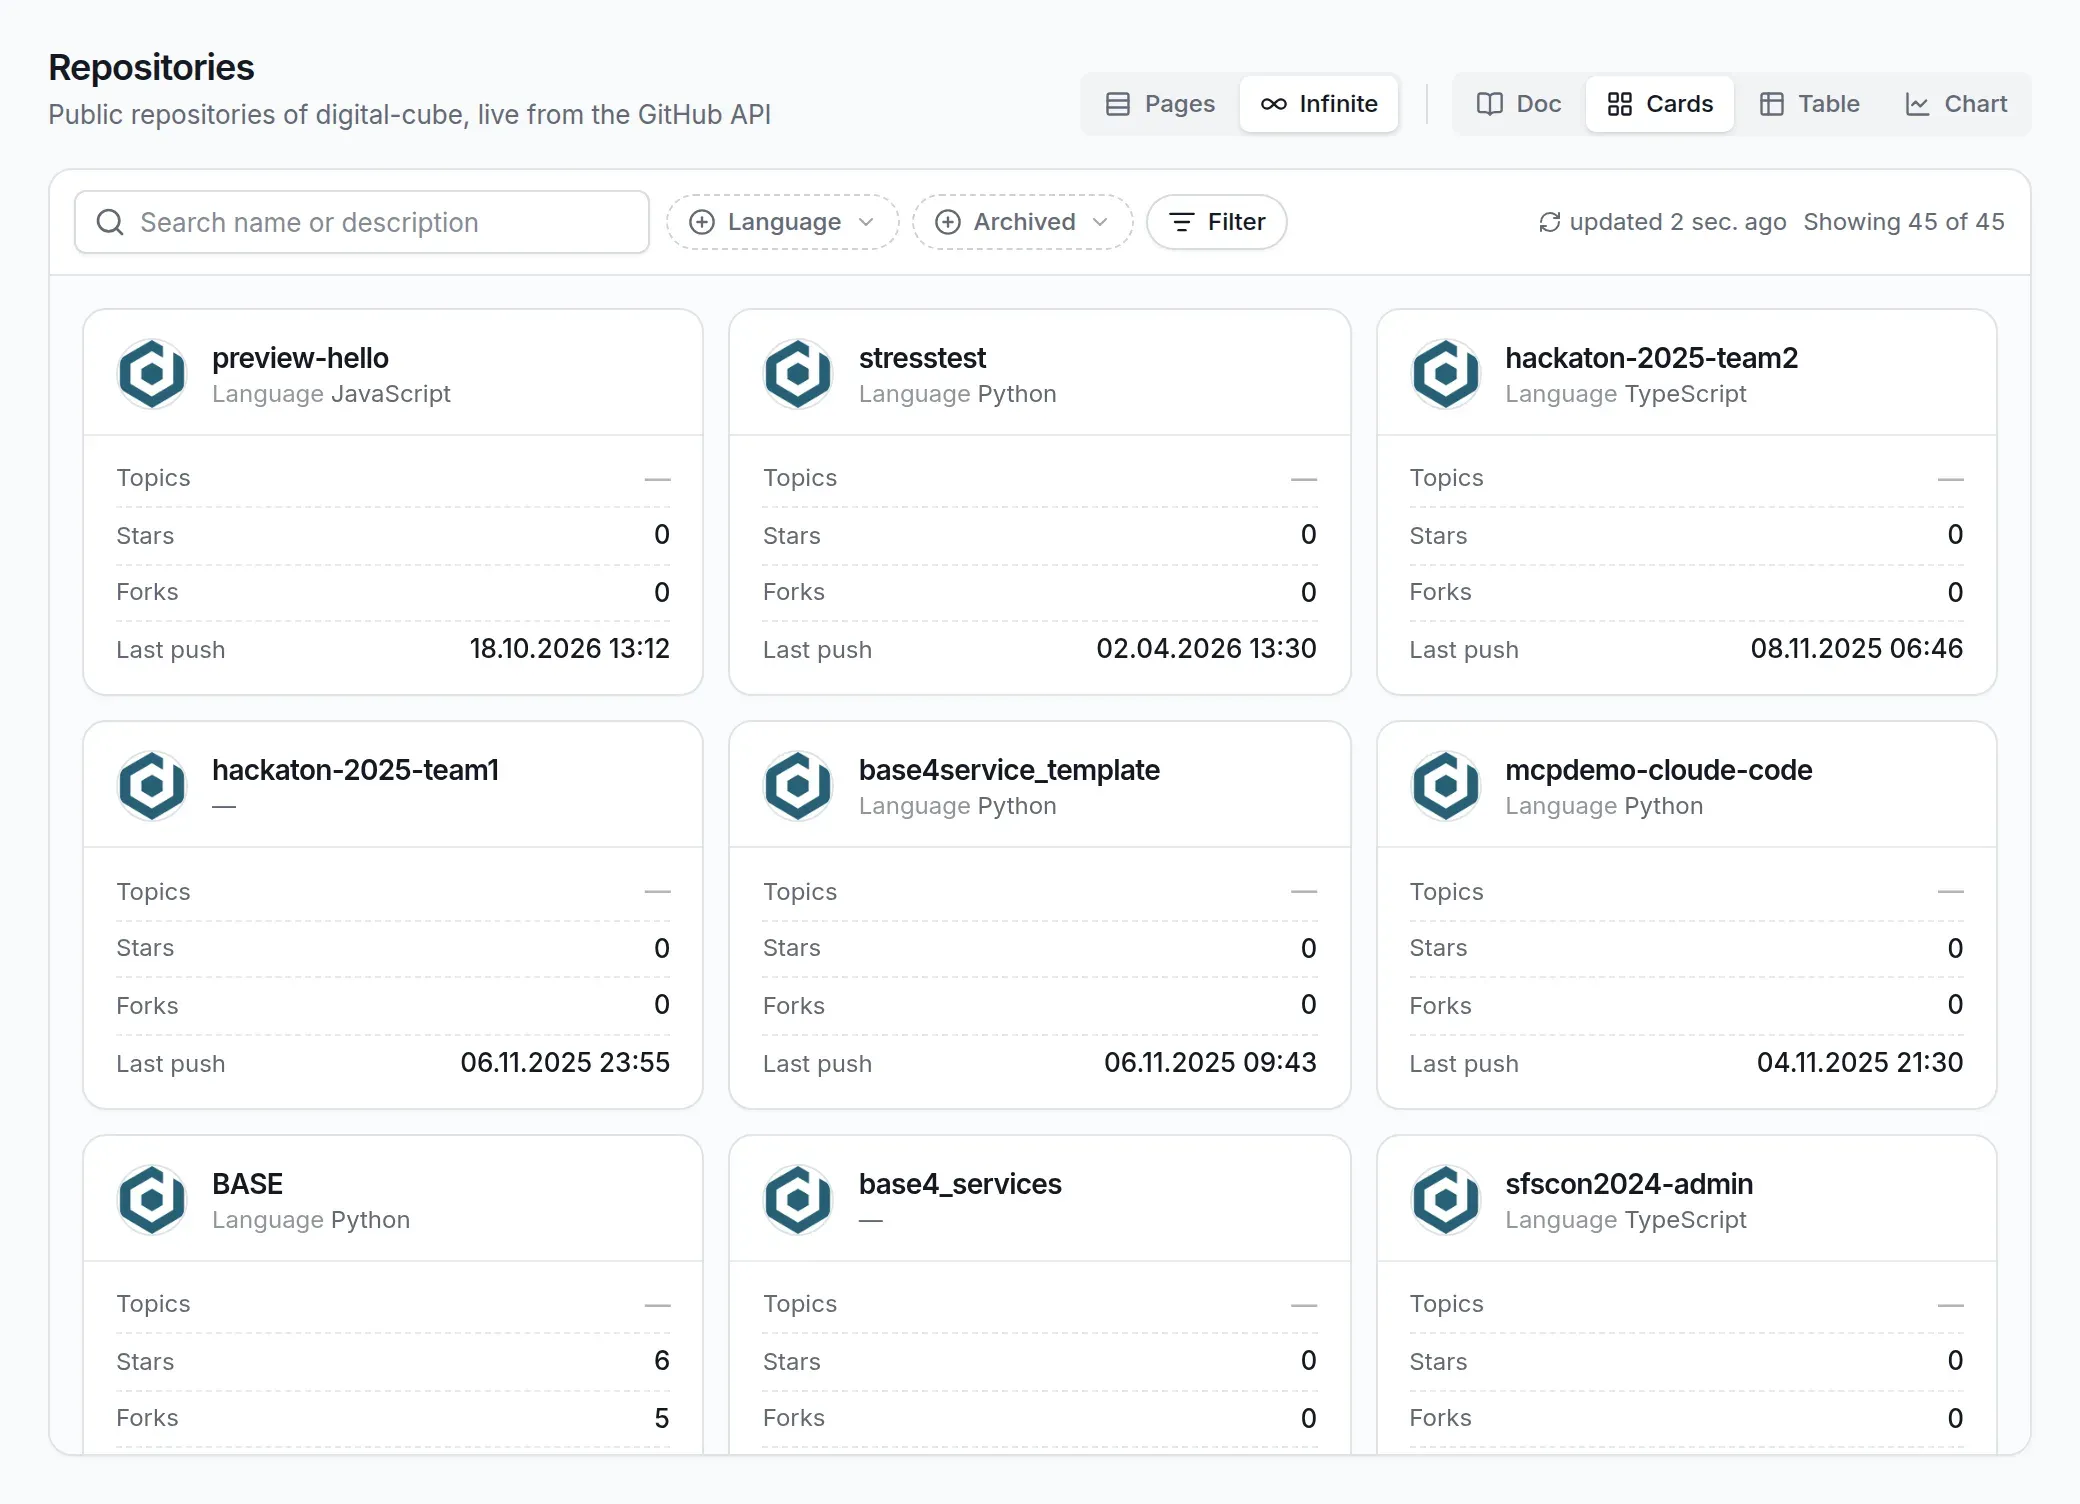Click the chevron on the Archived filter
Image resolution: width=2080 pixels, height=1504 pixels.
coord(1100,222)
